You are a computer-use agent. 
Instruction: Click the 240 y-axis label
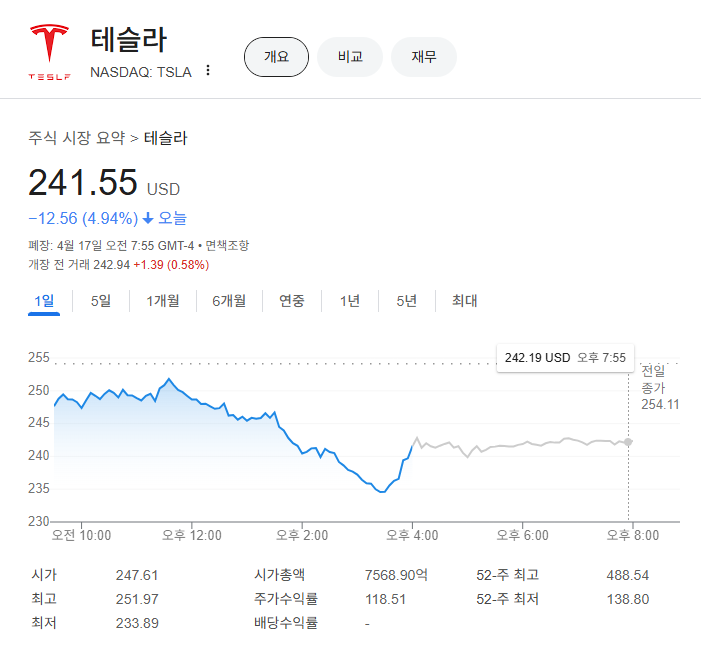39,456
